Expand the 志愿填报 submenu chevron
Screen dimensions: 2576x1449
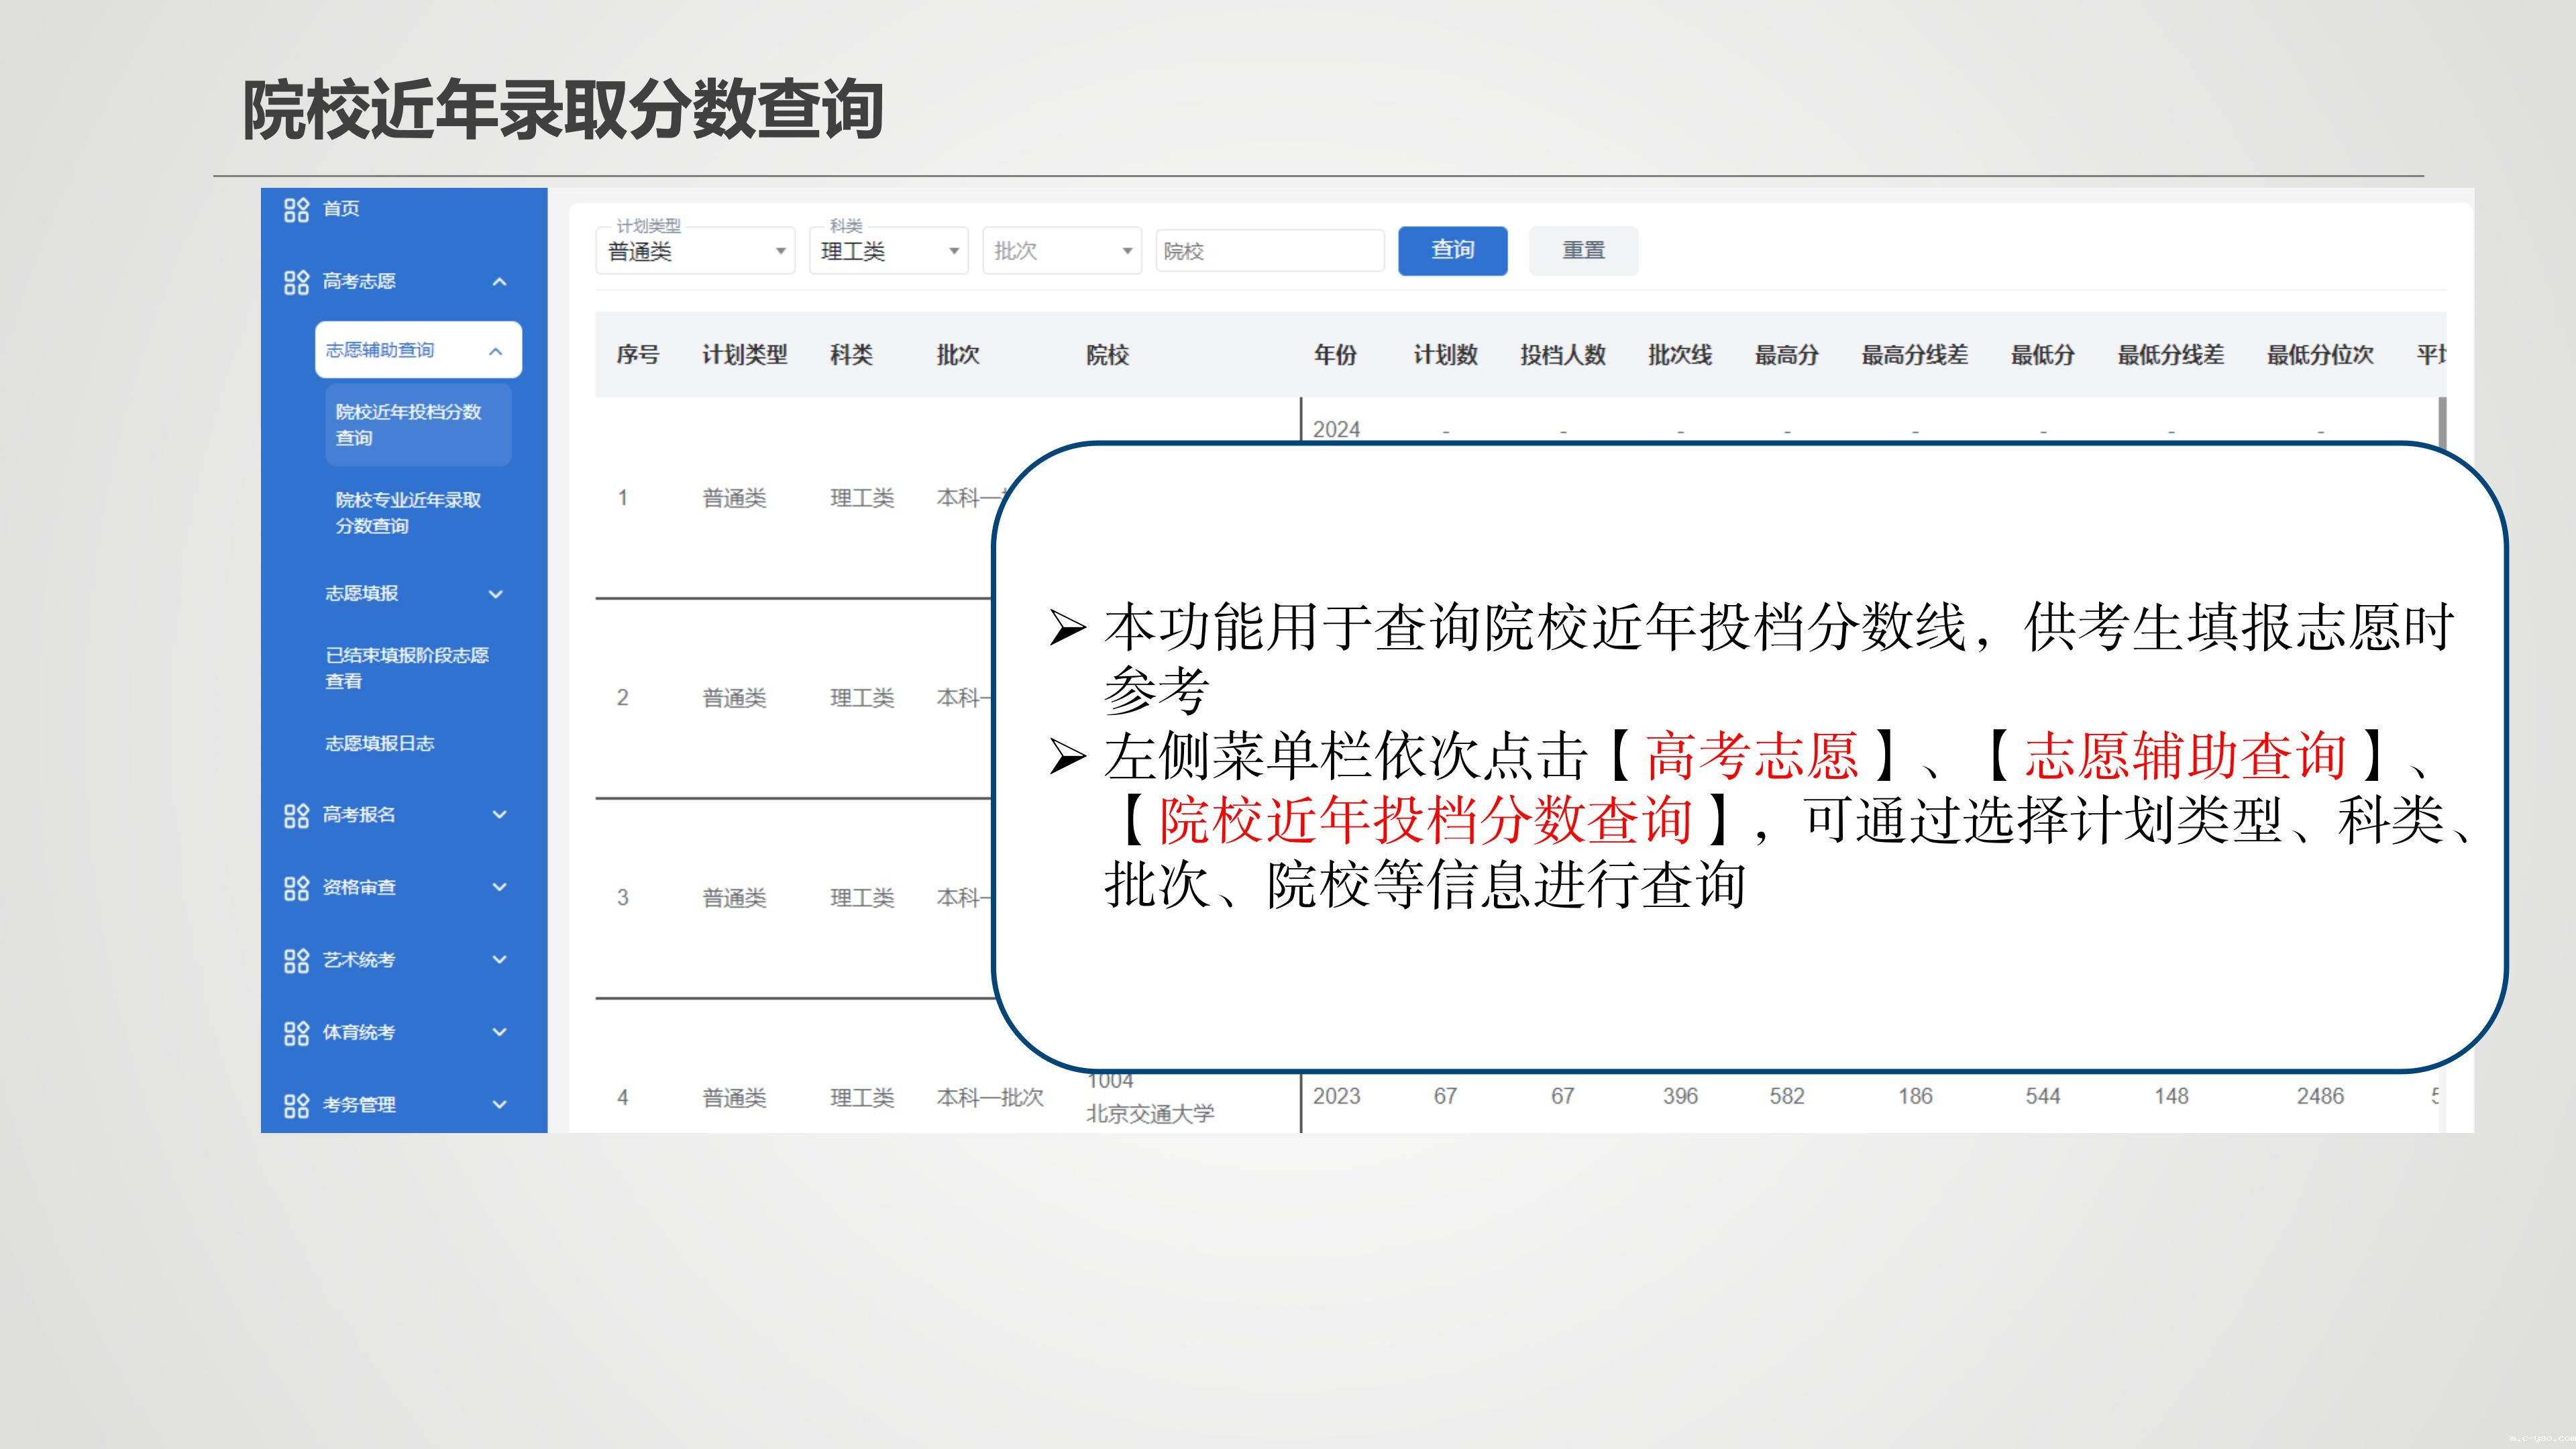[495, 594]
